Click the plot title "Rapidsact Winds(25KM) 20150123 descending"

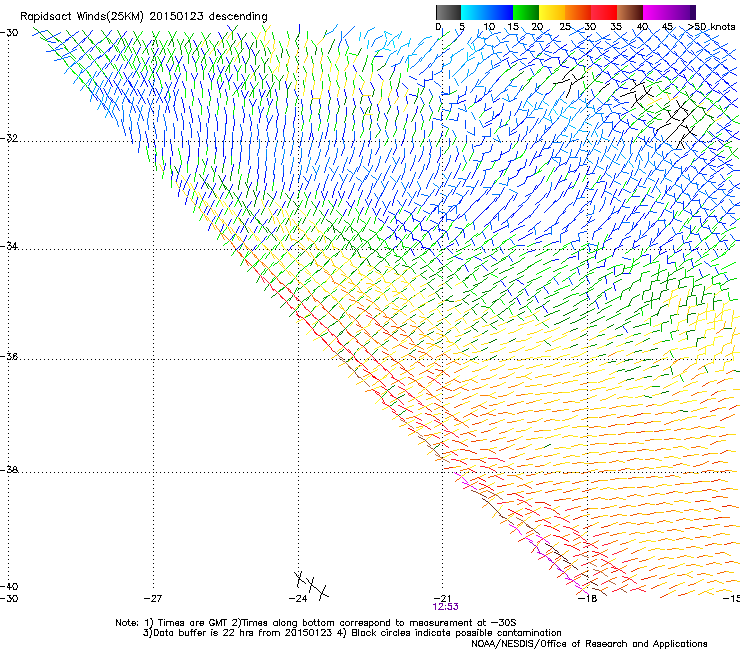[143, 17]
